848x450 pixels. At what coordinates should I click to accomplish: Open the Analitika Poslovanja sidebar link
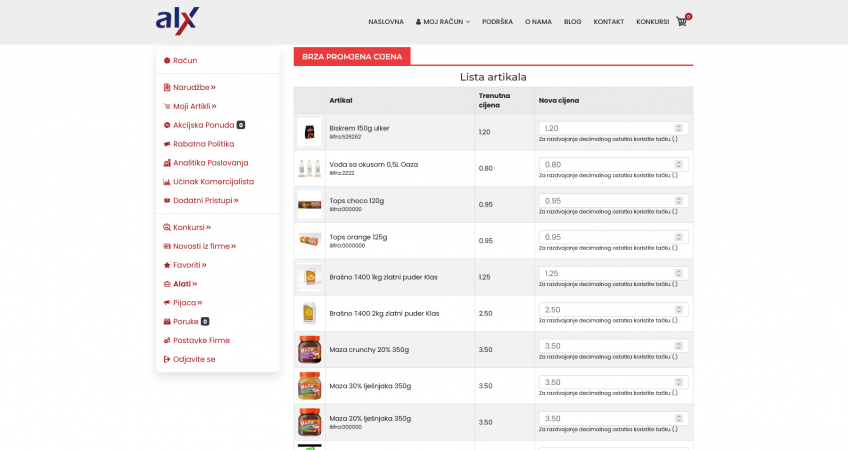210,163
